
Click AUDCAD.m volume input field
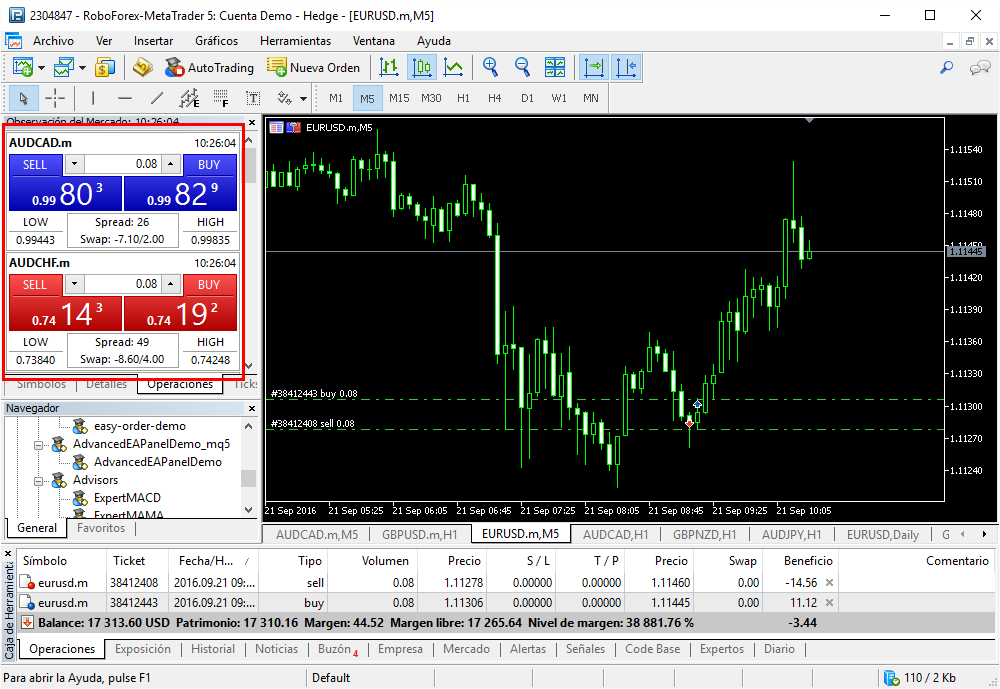(x=122, y=164)
